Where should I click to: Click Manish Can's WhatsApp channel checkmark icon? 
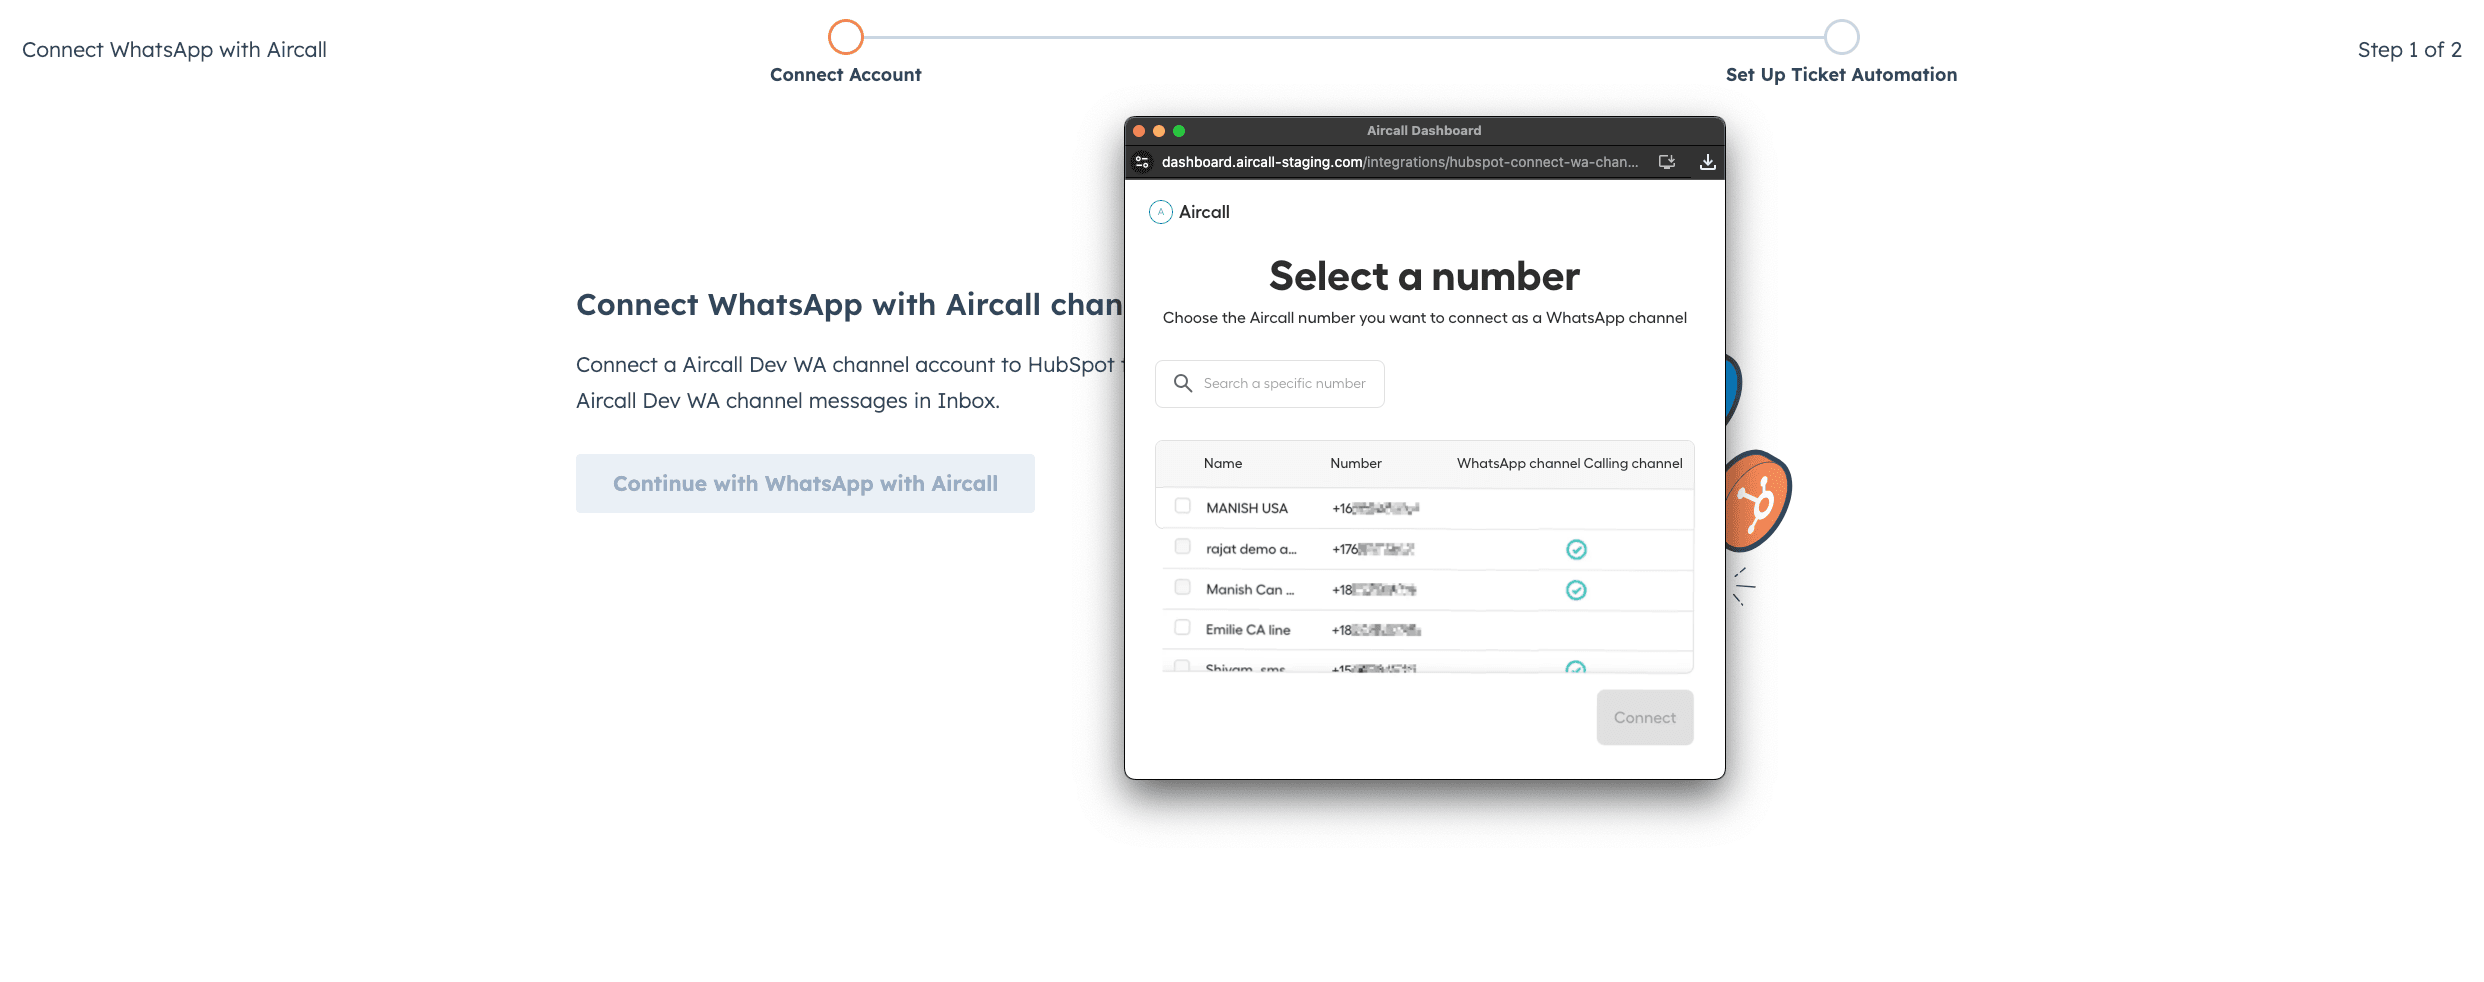tap(1576, 590)
